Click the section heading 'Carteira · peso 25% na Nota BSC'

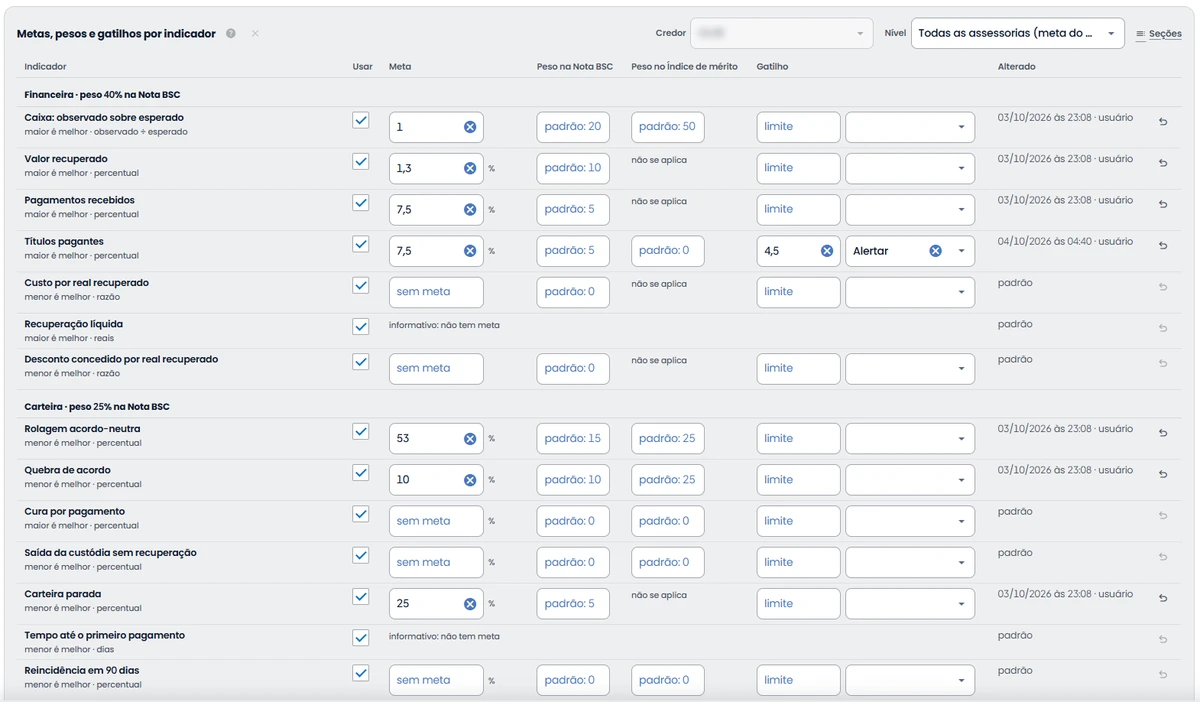point(97,407)
